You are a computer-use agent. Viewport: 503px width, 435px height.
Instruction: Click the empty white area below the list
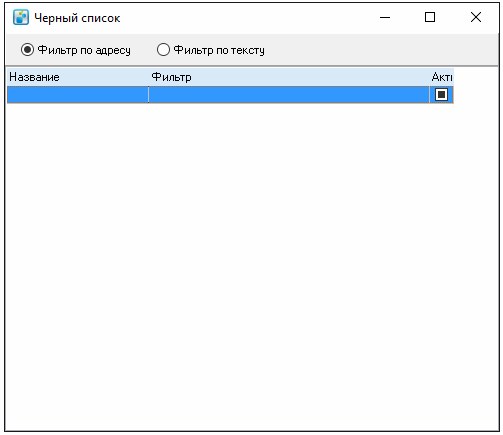252,267
